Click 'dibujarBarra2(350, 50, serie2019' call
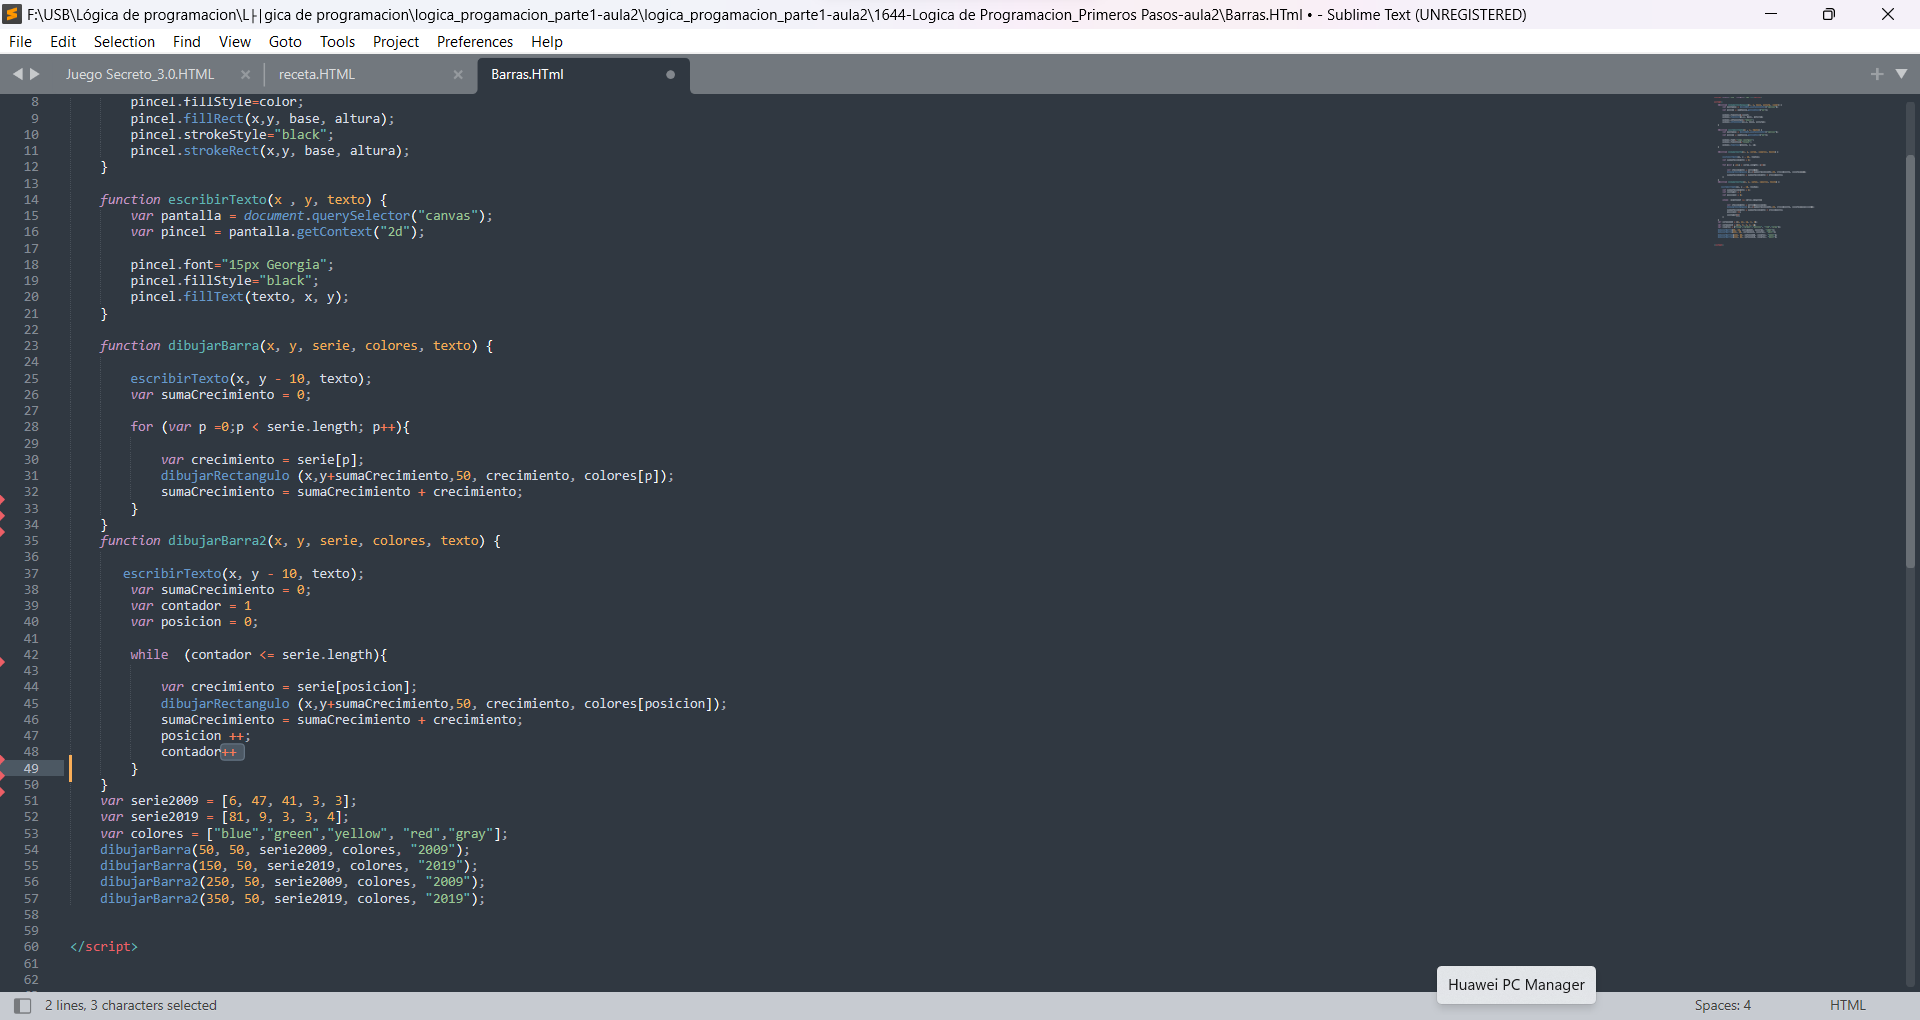The height and width of the screenshot is (1020, 1920). click(292, 899)
